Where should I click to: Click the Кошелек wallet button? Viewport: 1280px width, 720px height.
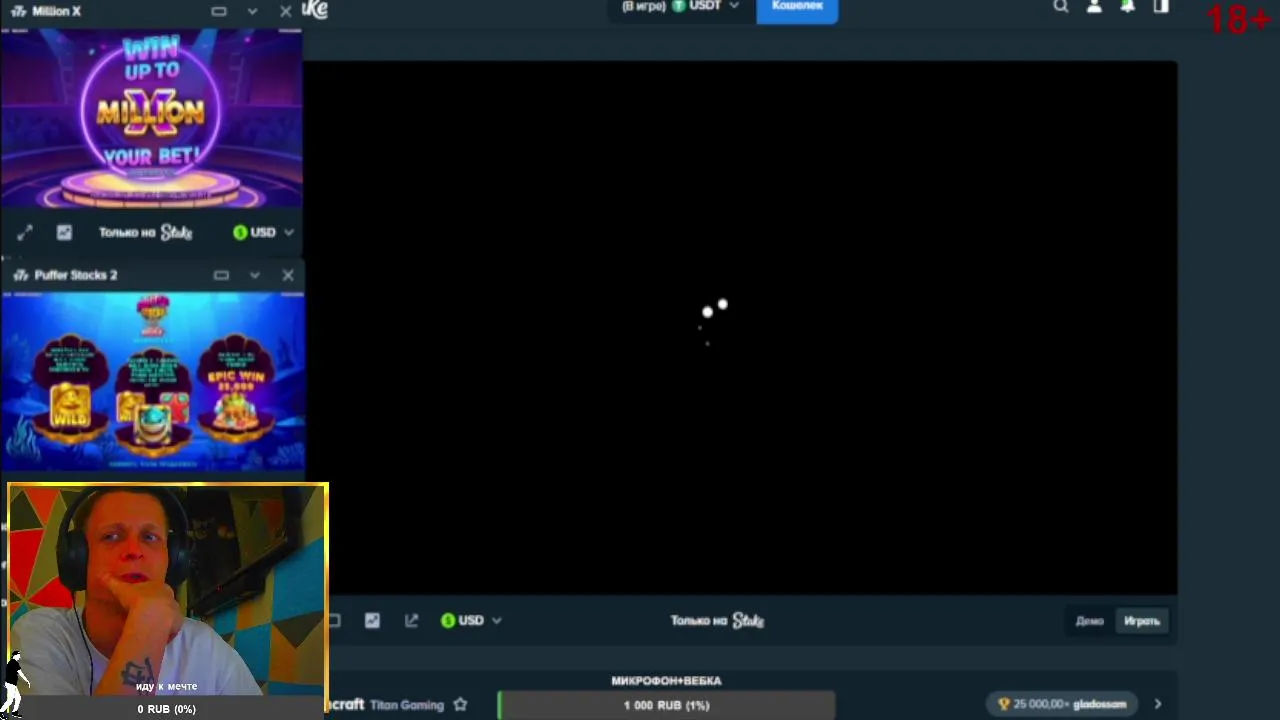[x=797, y=8]
